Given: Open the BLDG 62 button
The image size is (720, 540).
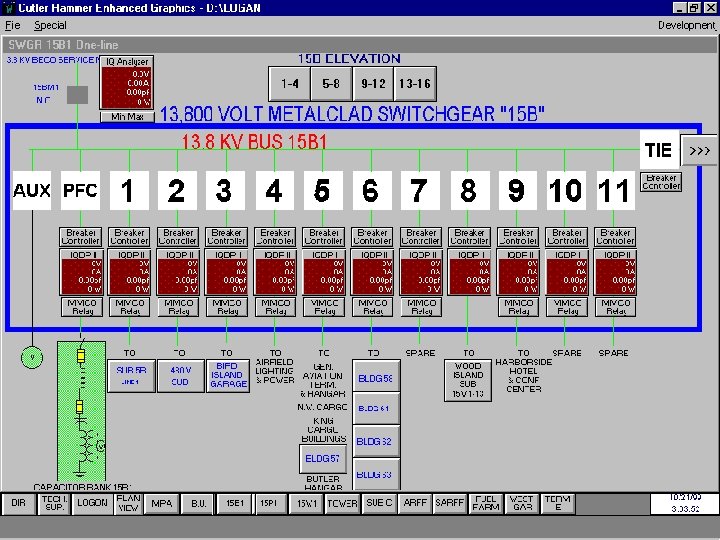Looking at the screenshot, I should [x=376, y=441].
